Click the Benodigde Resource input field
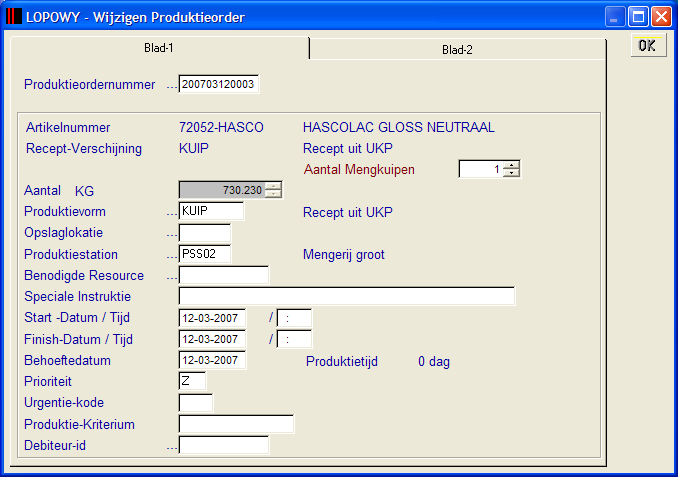The height and width of the screenshot is (477, 678). [x=224, y=275]
